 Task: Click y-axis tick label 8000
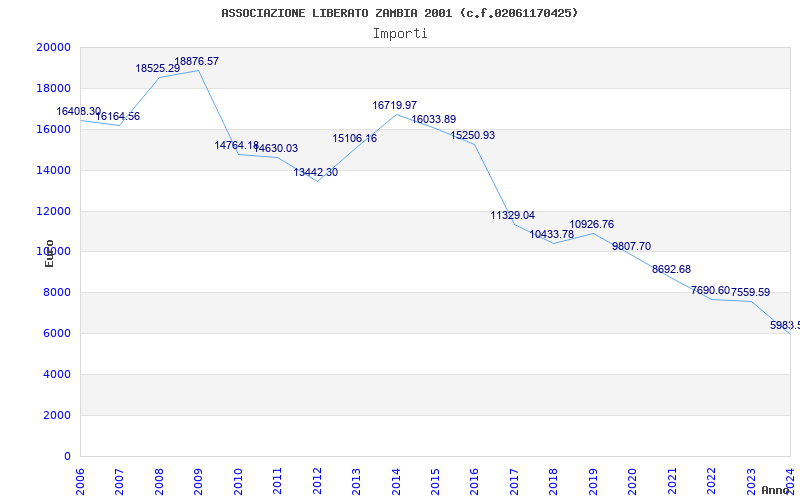coord(56,293)
